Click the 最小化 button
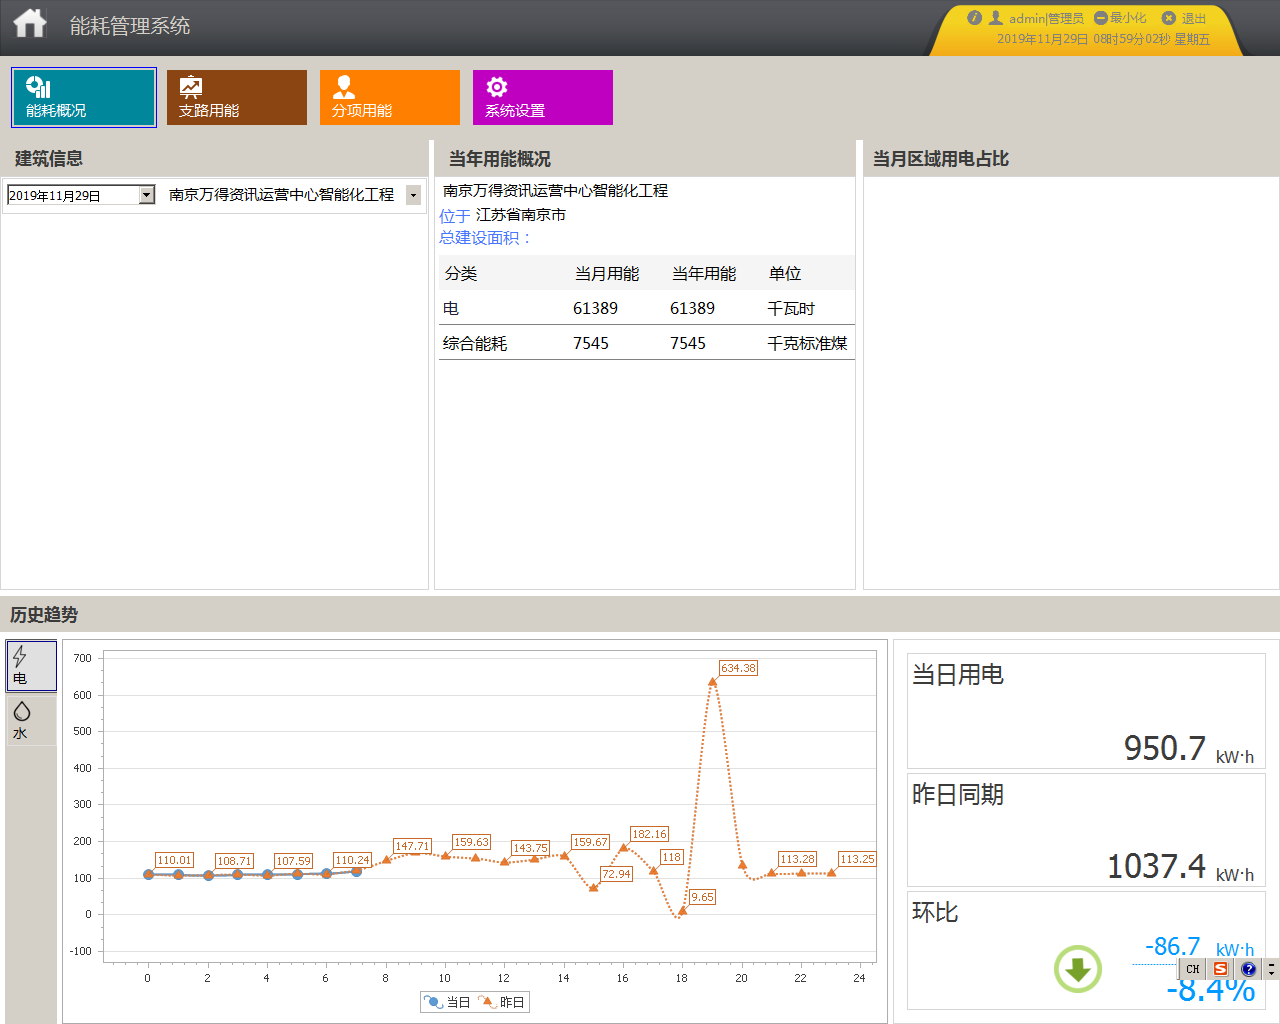The image size is (1280, 1024). 1121,18
